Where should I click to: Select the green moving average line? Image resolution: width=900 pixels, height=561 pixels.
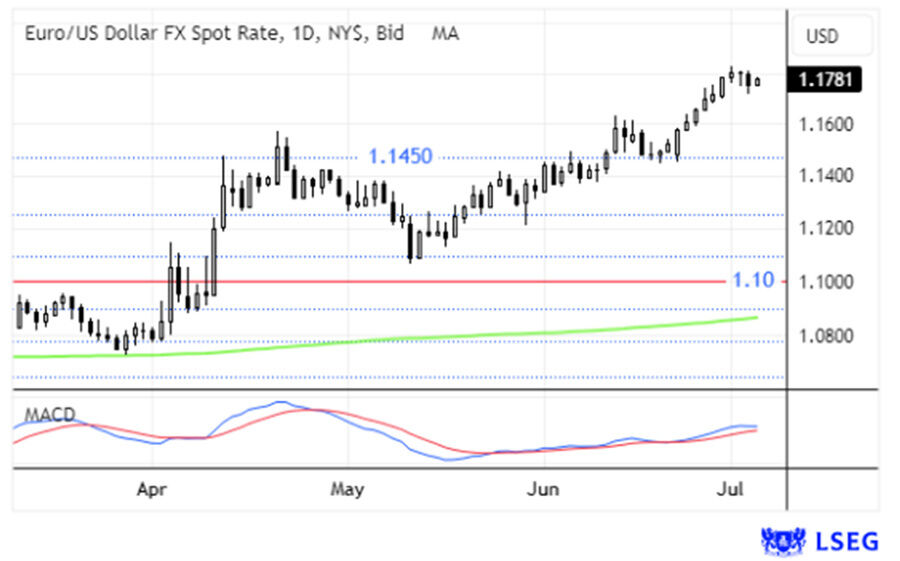pos(385,339)
